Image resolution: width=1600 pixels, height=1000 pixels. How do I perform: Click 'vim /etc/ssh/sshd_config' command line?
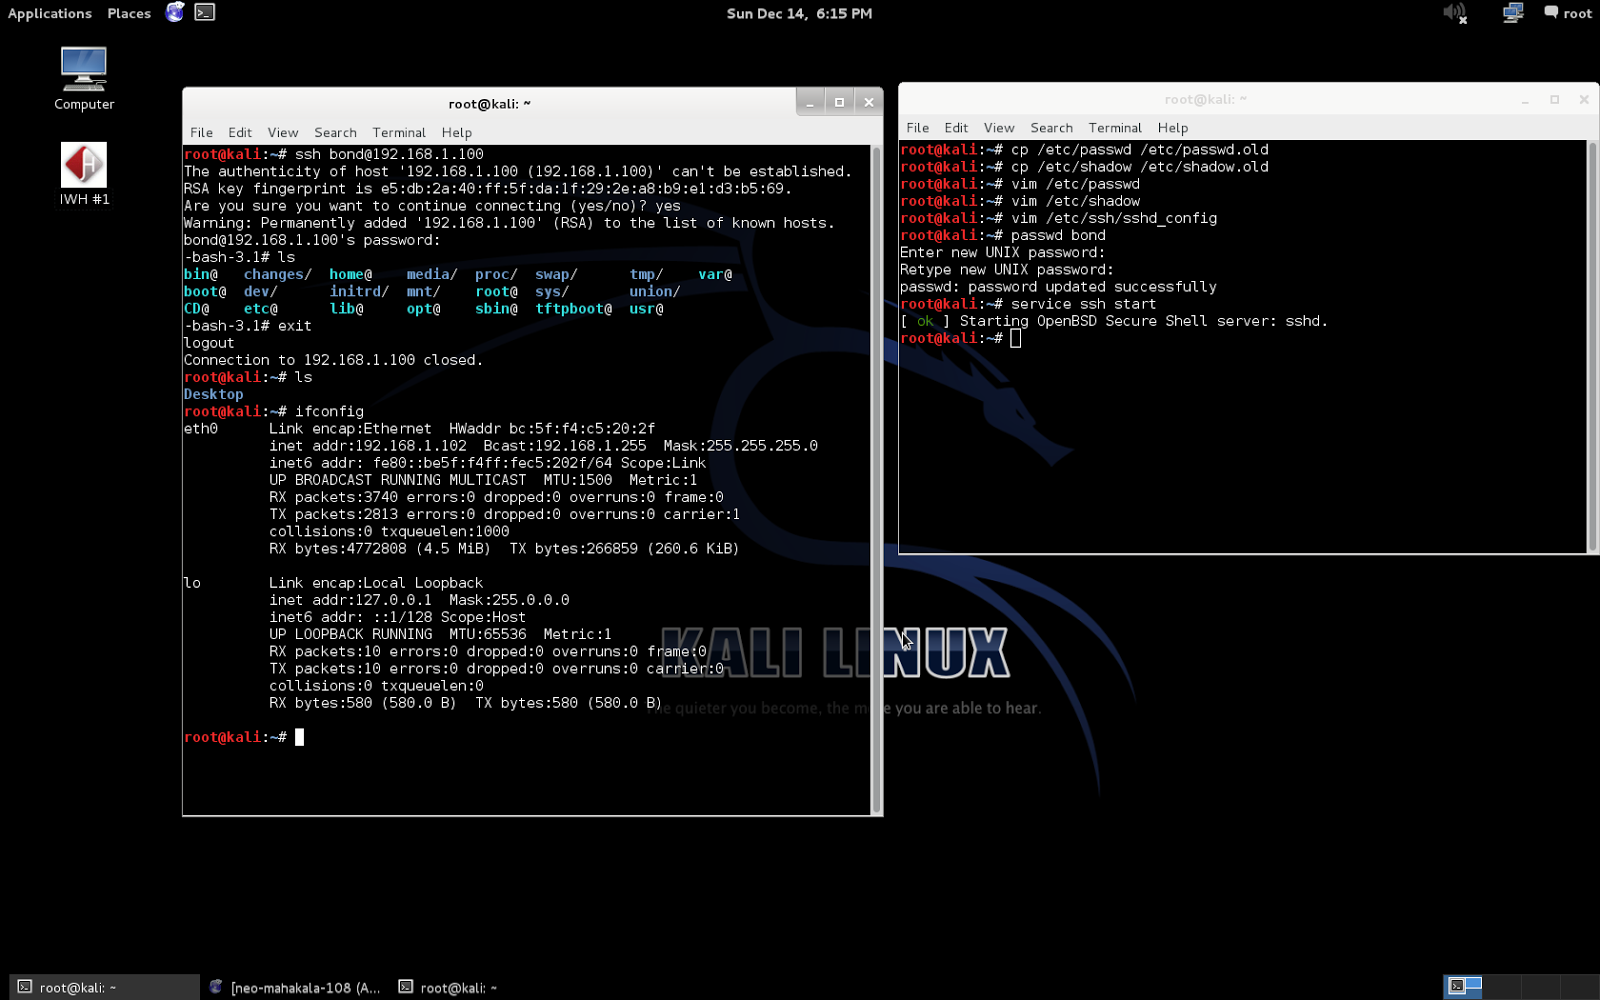point(1114,218)
